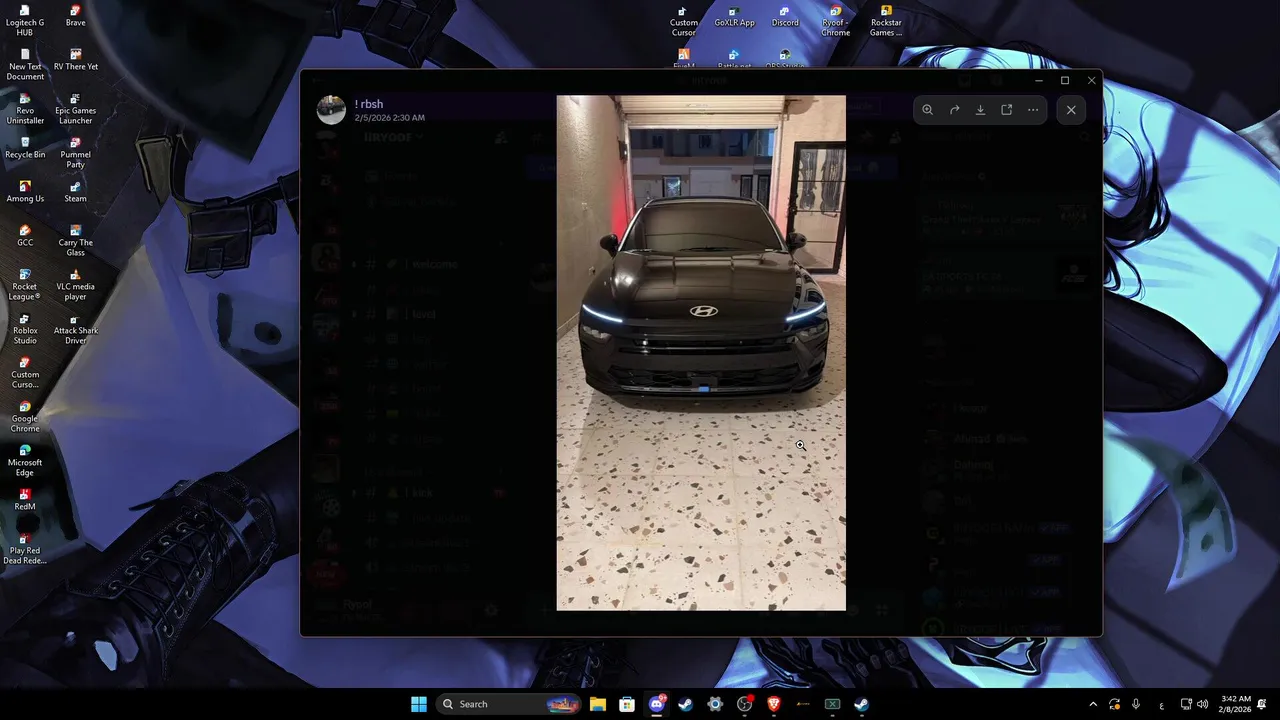Open Roblox Studio desktop shortcut
Image resolution: width=1280 pixels, height=720 pixels.
[x=25, y=329]
